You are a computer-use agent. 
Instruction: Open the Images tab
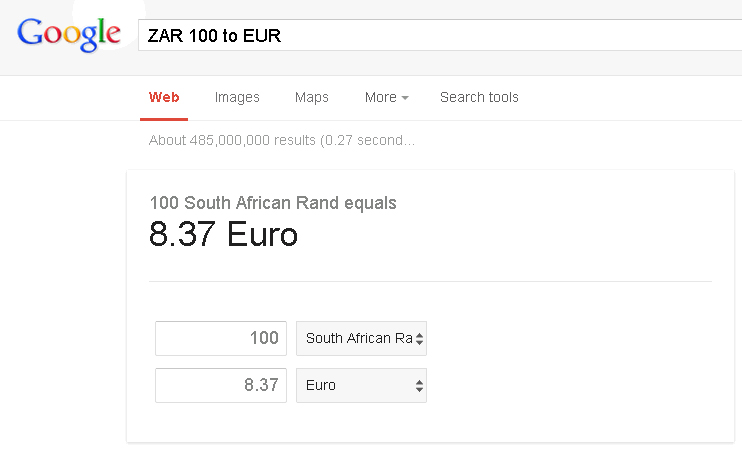(237, 97)
